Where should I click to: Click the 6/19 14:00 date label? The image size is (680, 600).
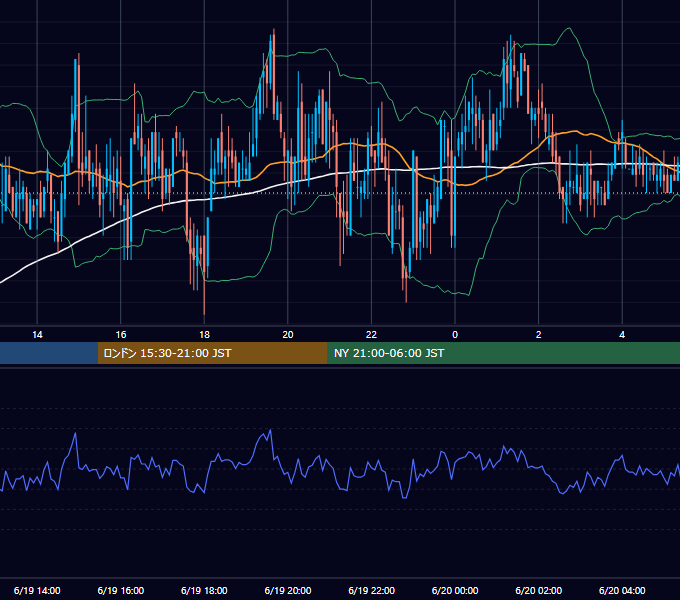coord(37,590)
